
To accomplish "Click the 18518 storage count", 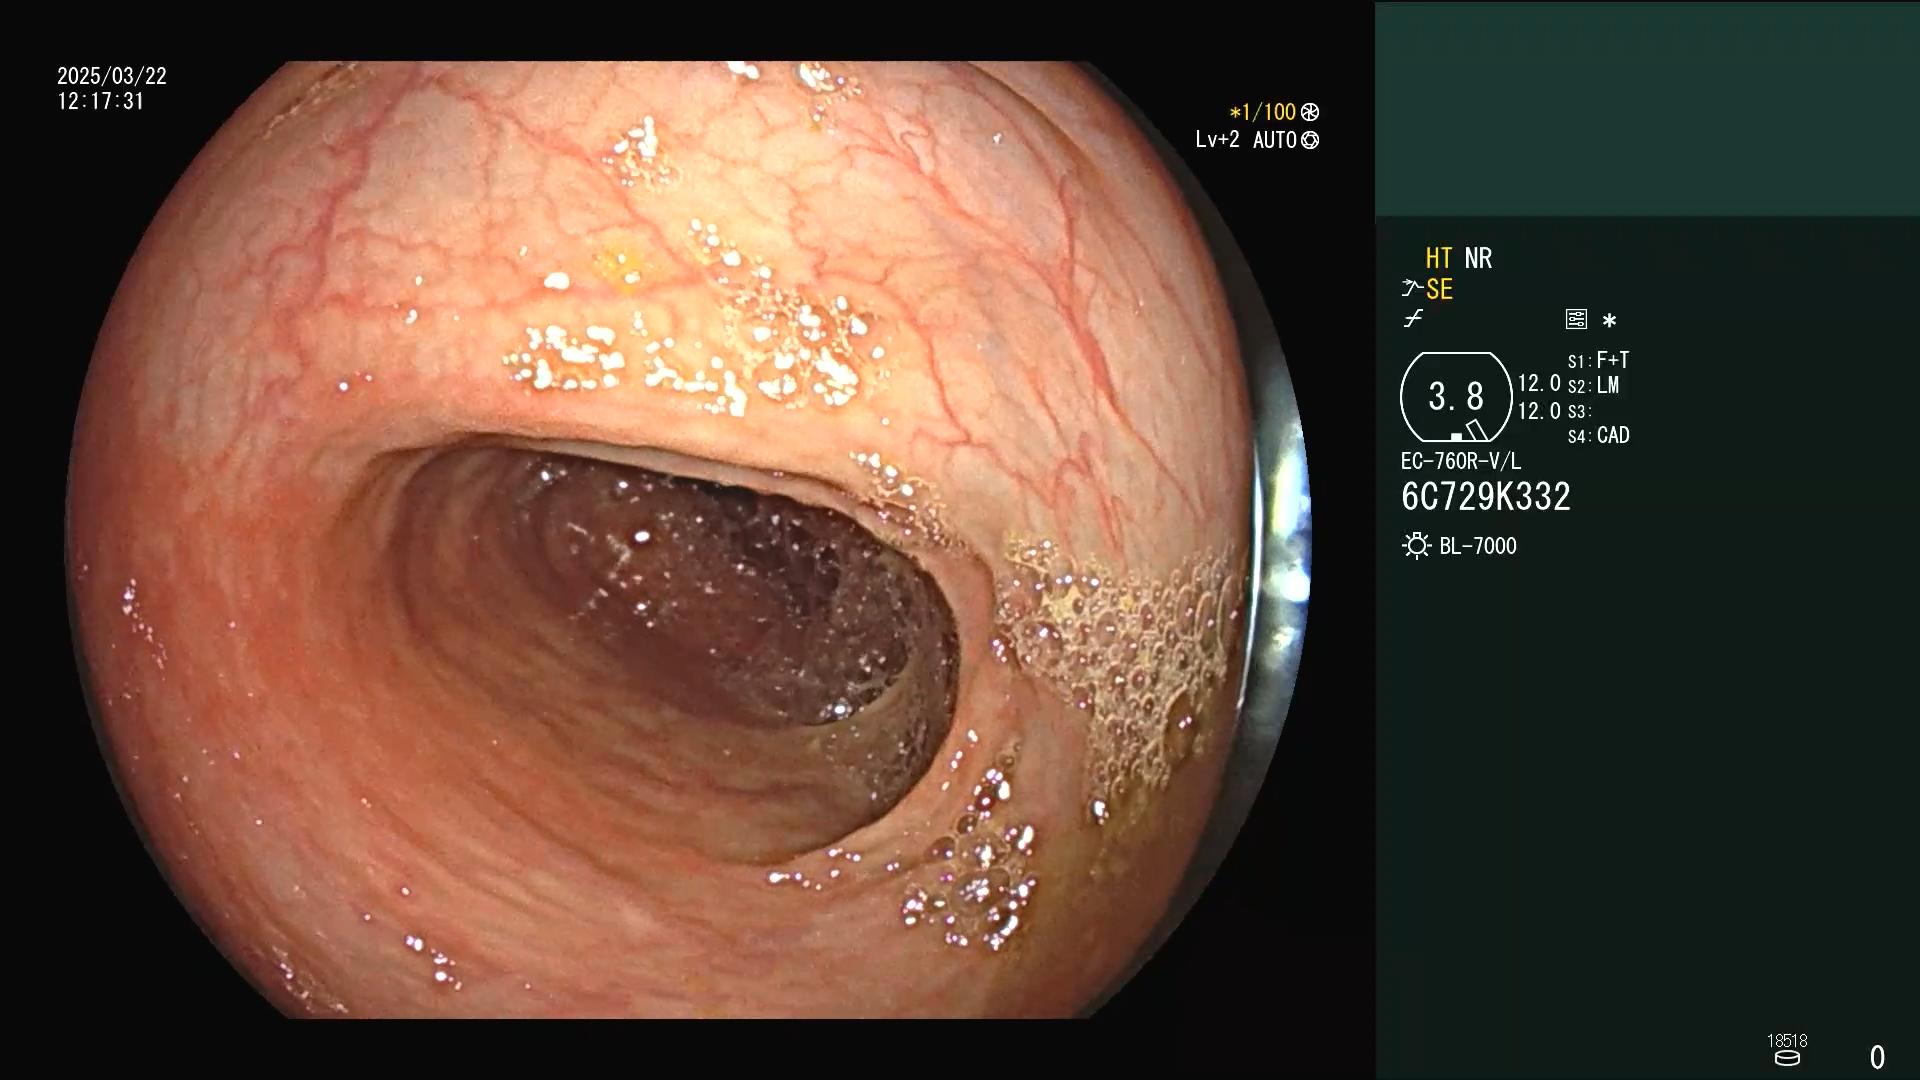I will 1787,1041.
